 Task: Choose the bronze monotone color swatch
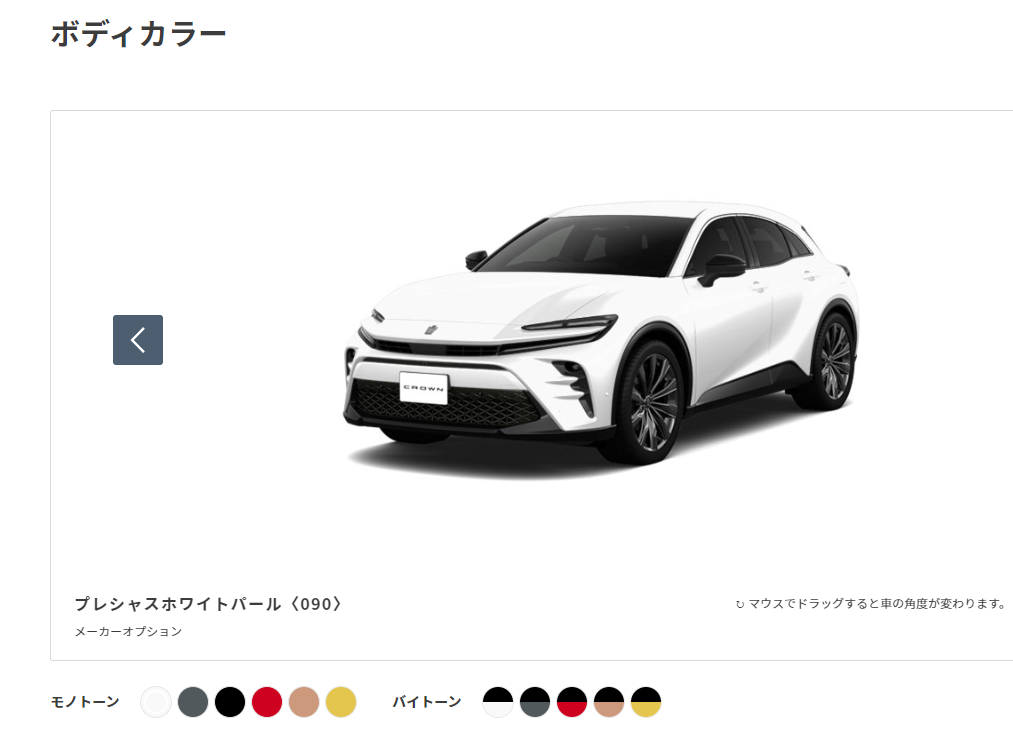point(304,702)
